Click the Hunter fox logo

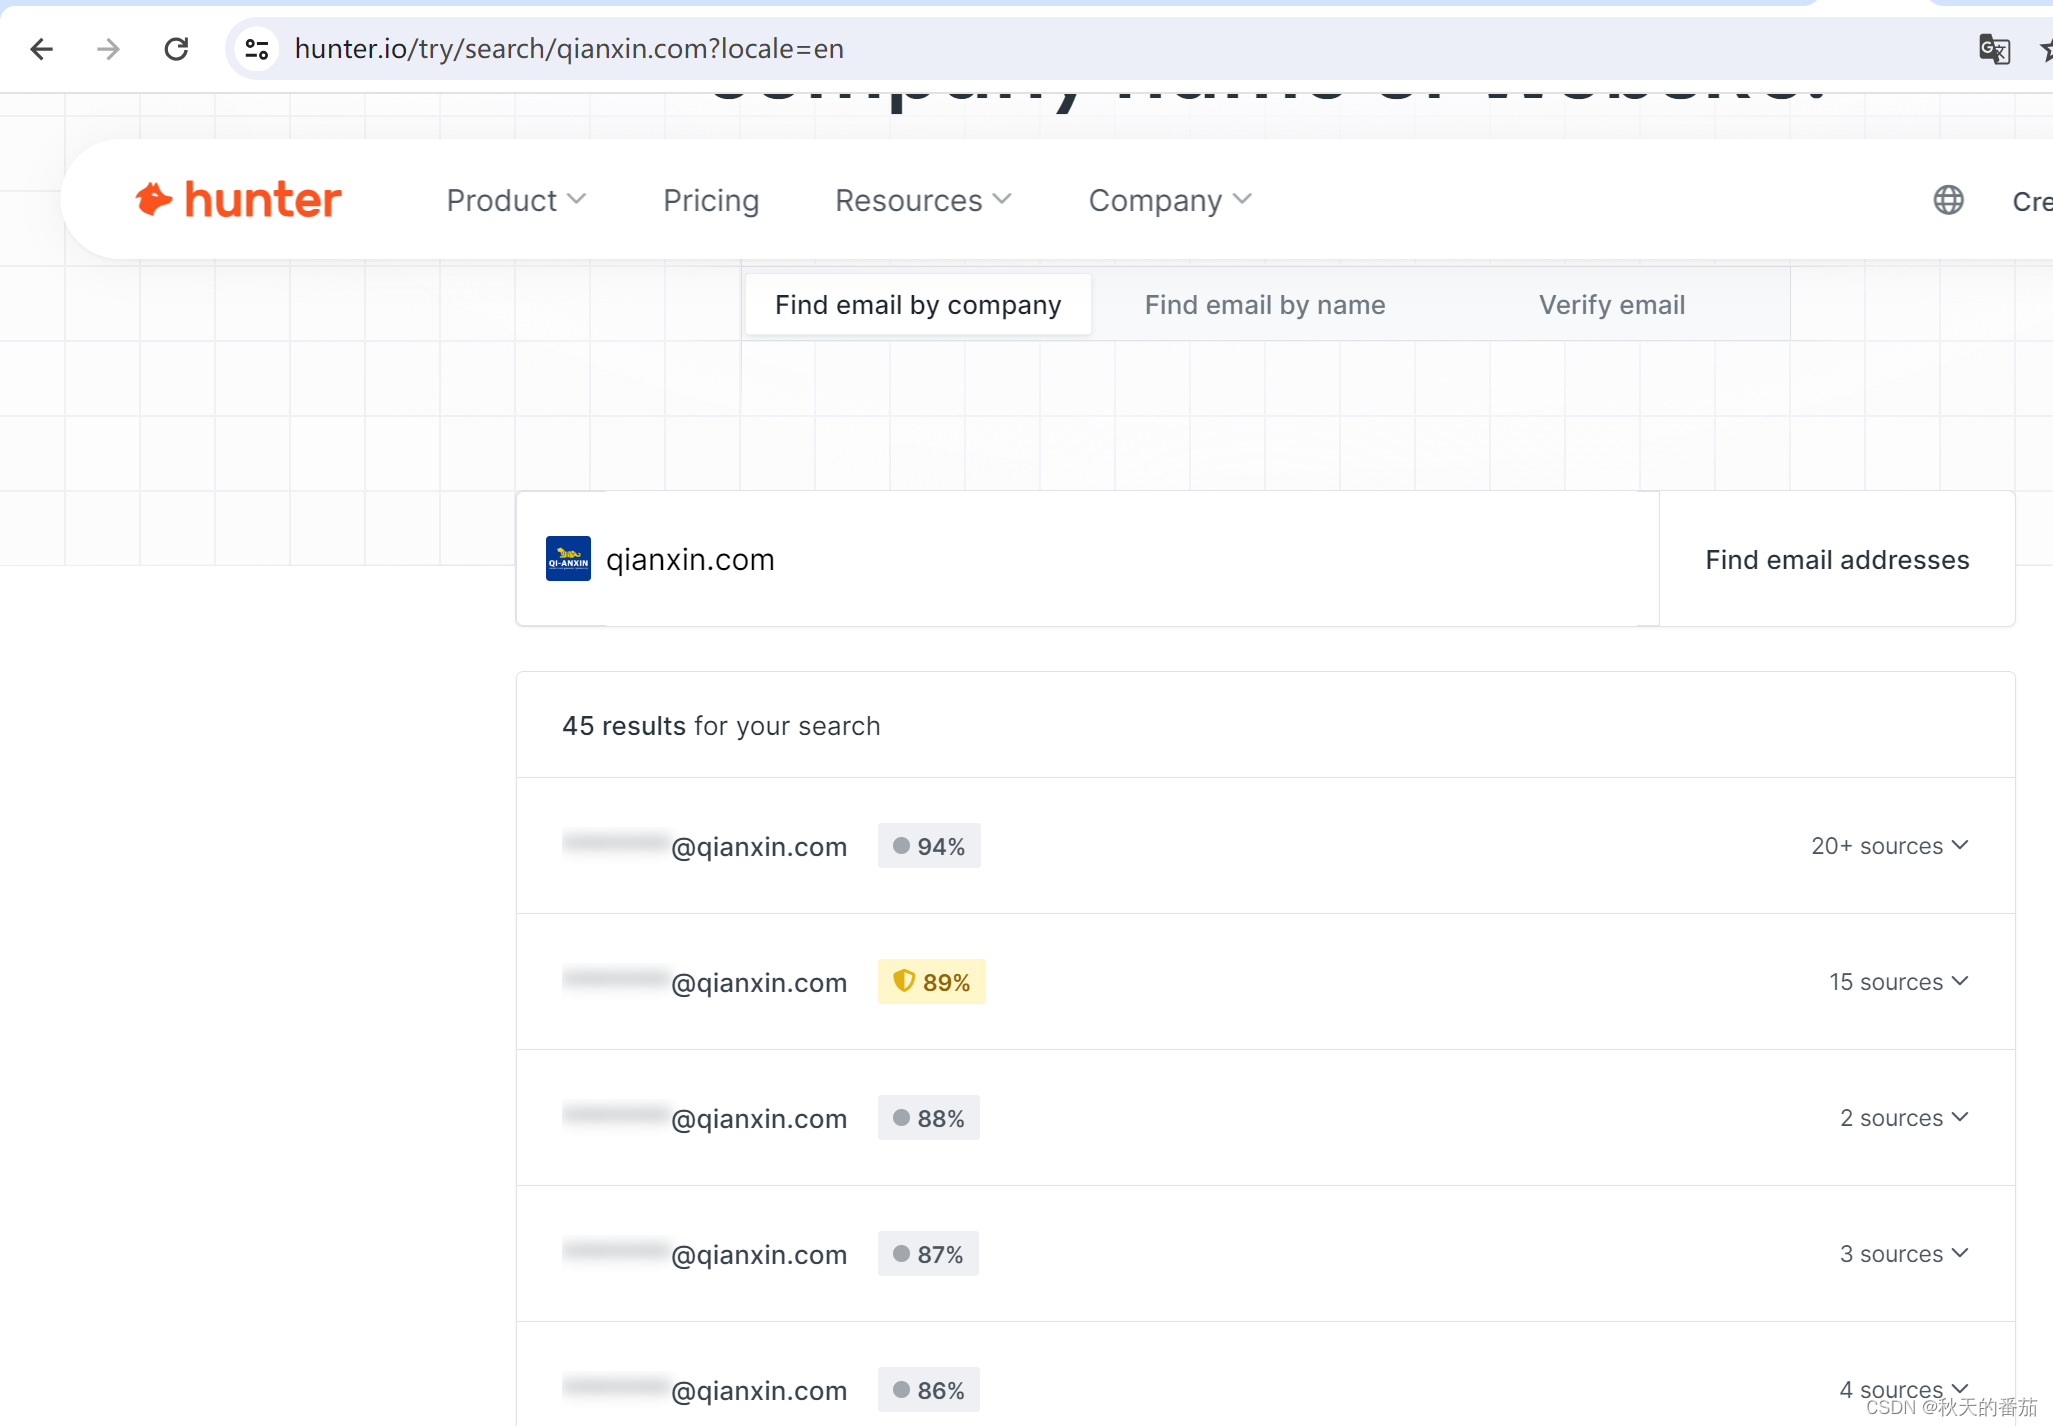coord(156,199)
